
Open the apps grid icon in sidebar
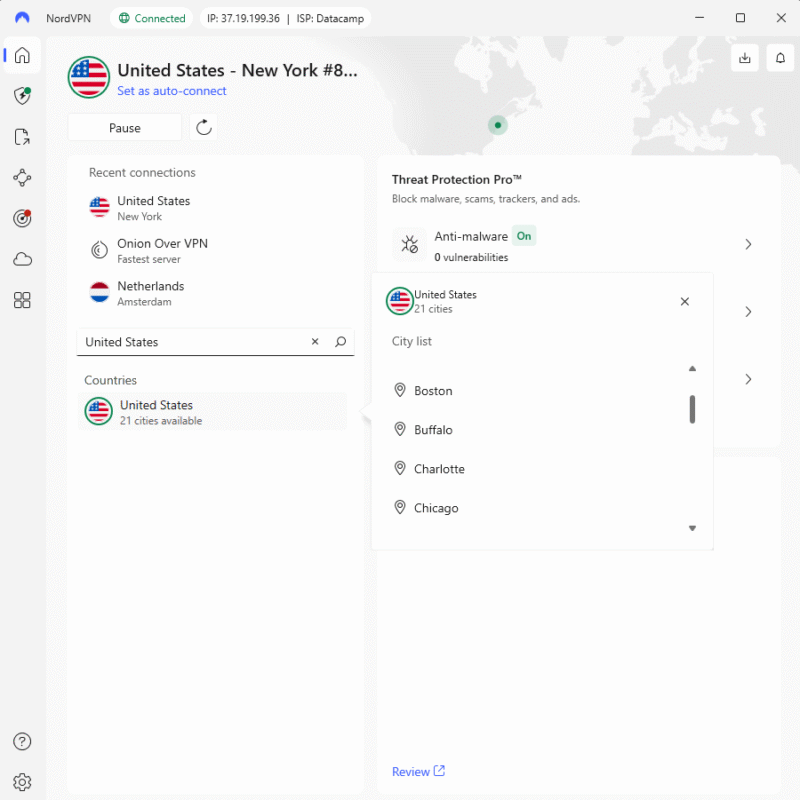[22, 300]
